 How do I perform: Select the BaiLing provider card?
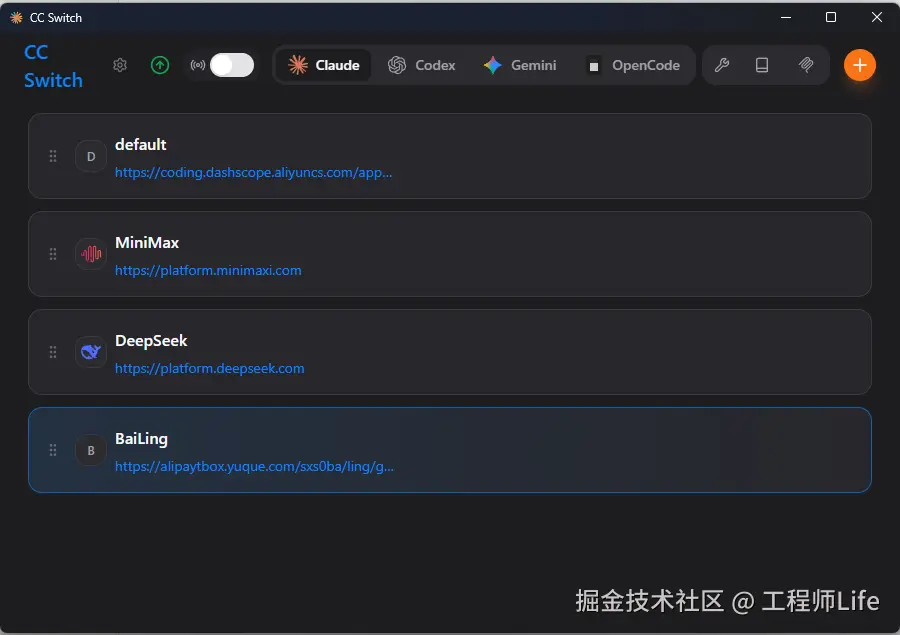click(x=450, y=450)
